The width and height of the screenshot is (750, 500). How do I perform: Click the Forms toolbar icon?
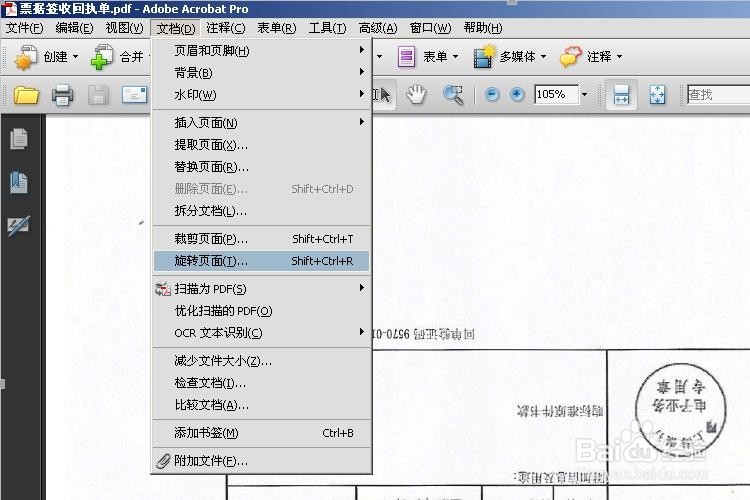click(x=406, y=57)
